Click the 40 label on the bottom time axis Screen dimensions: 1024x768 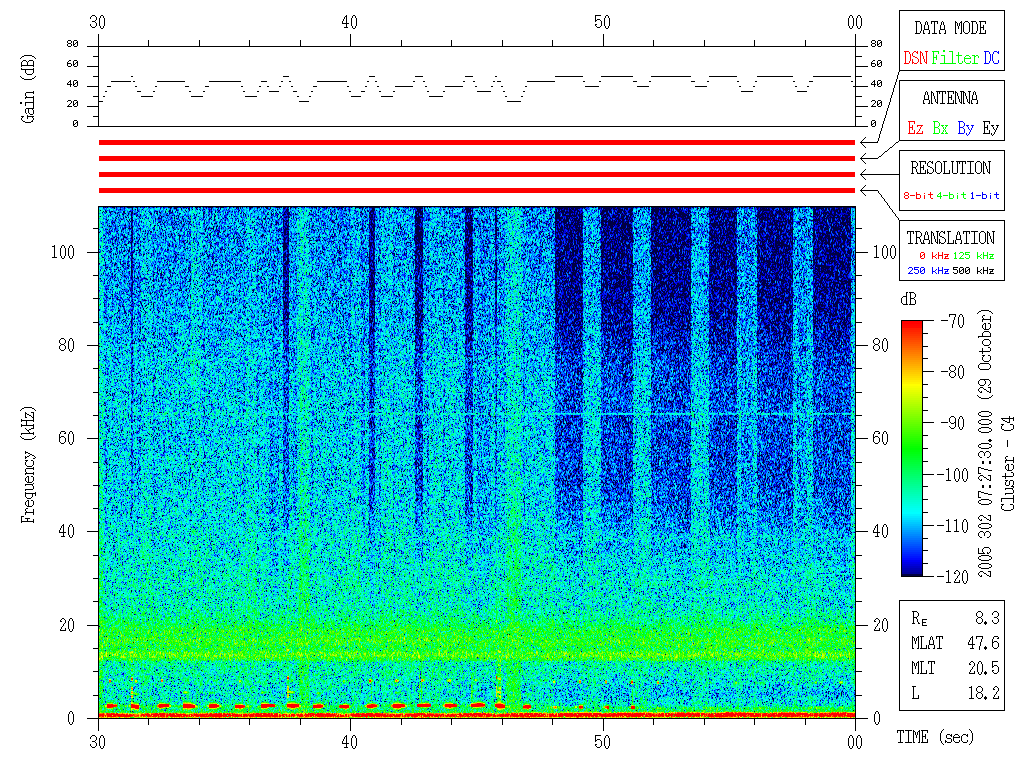(350, 743)
